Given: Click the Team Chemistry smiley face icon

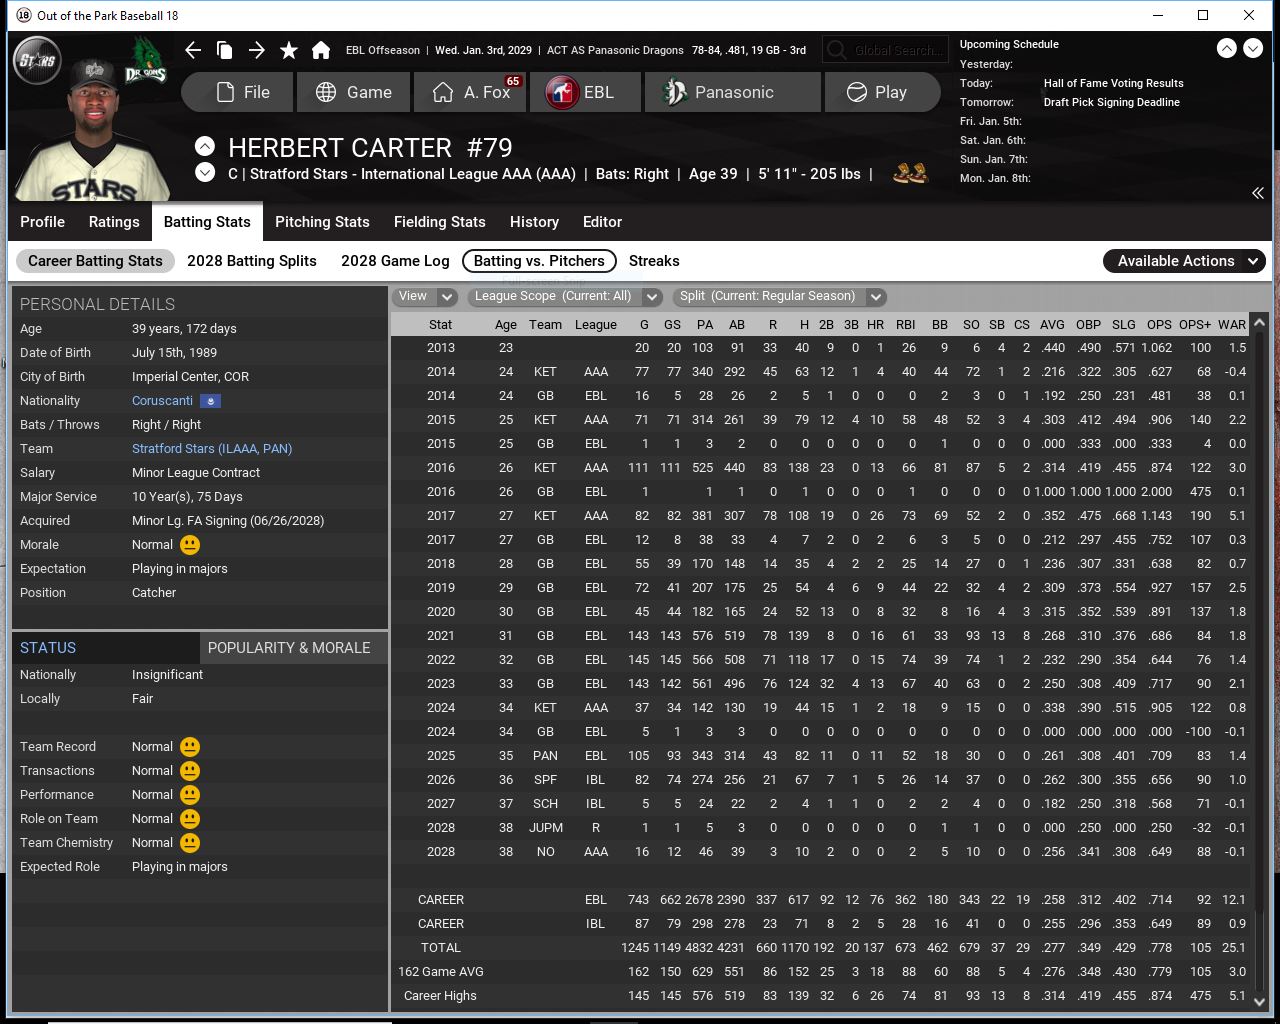Looking at the screenshot, I should point(189,843).
